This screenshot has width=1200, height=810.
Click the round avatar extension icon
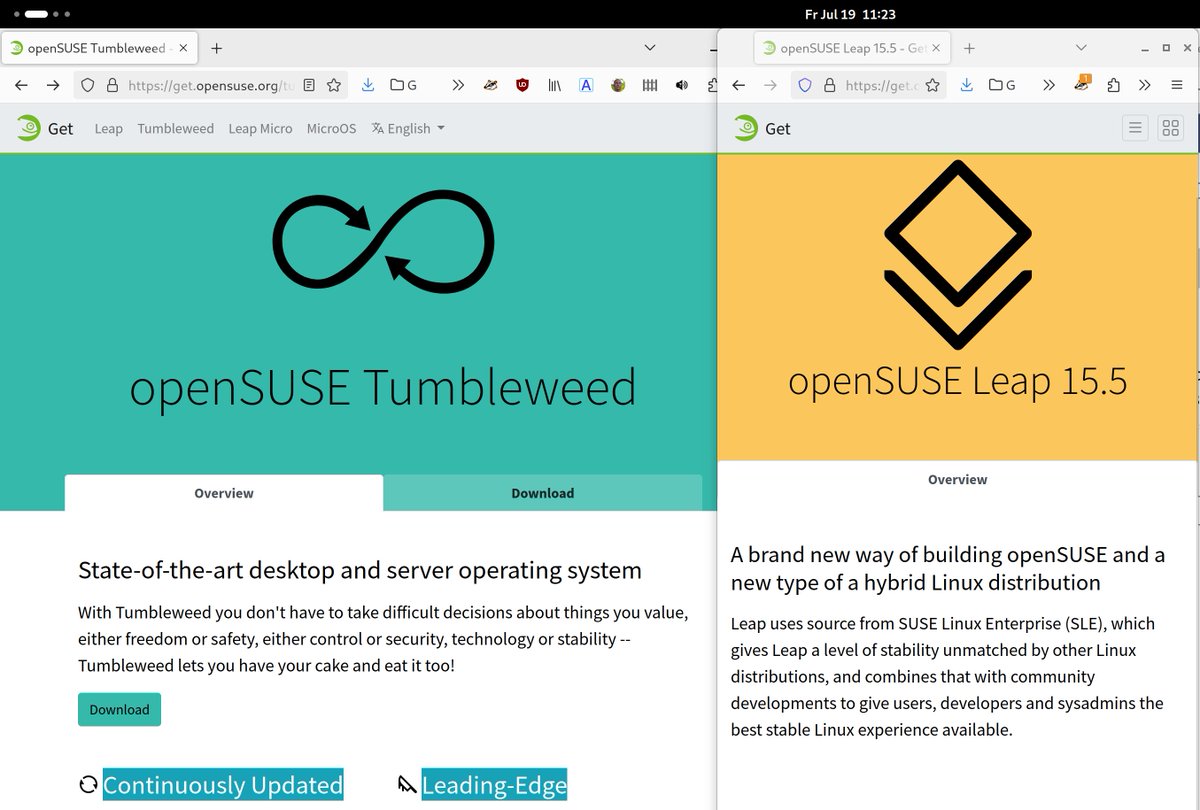pos(618,85)
